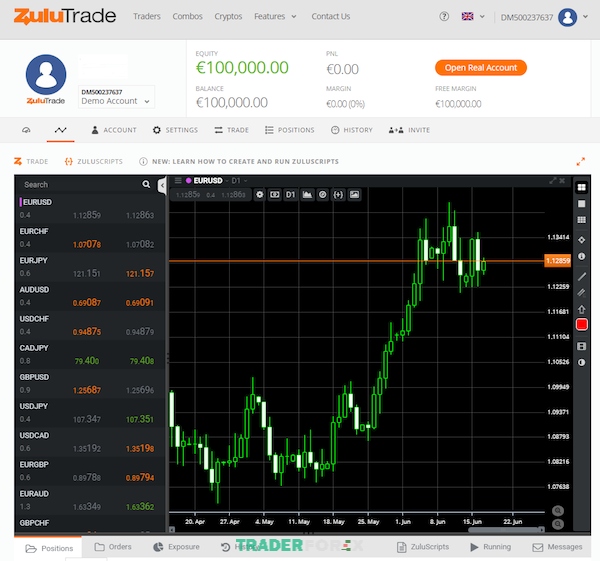This screenshot has height=561, width=600.
Task: Click the trade/order ticket icon in chart toolbar
Action: (275, 195)
